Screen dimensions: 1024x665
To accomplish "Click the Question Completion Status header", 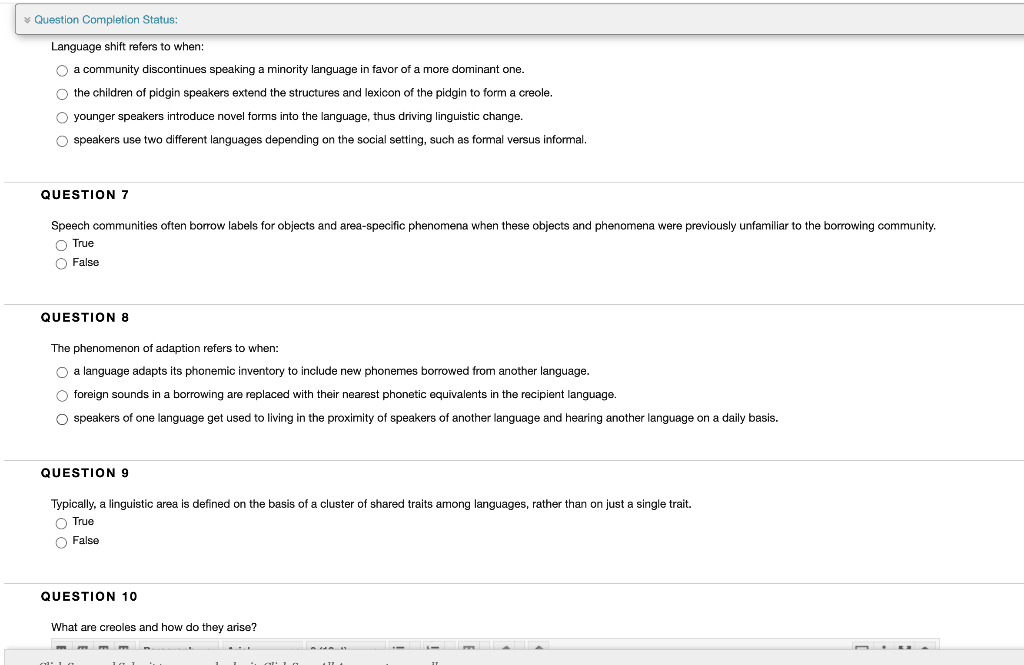I will click(x=107, y=19).
